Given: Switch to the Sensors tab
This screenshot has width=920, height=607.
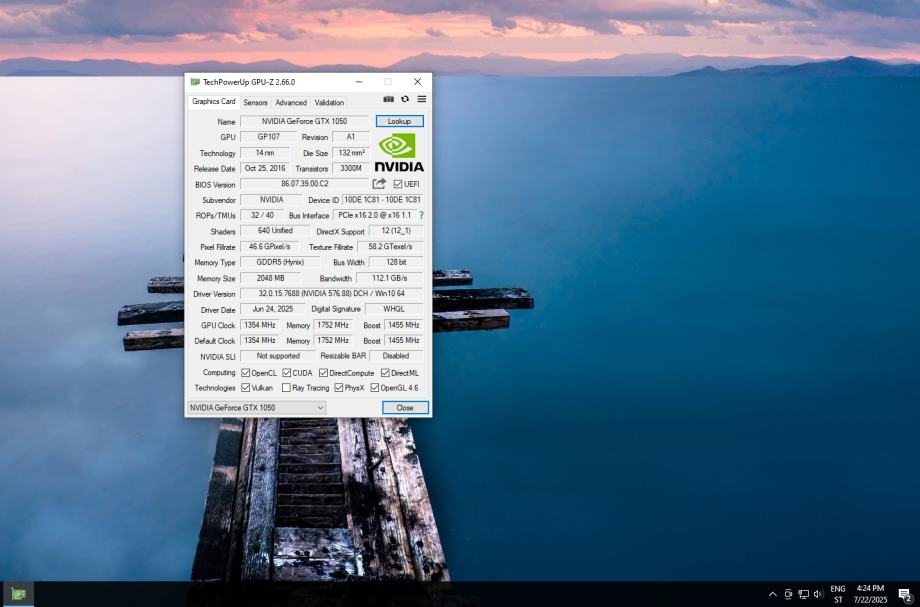Looking at the screenshot, I should (x=255, y=102).
